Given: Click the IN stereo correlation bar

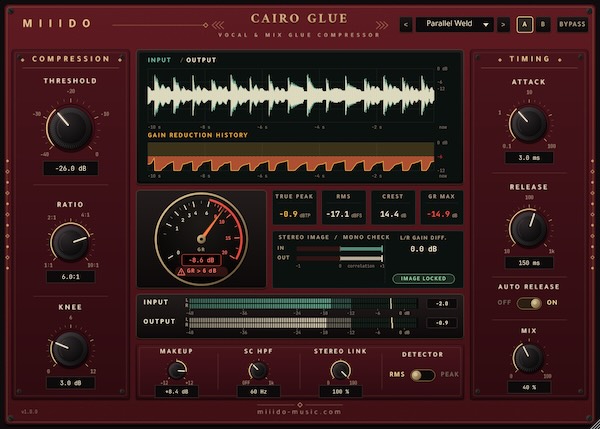Looking at the screenshot, I should (340, 249).
